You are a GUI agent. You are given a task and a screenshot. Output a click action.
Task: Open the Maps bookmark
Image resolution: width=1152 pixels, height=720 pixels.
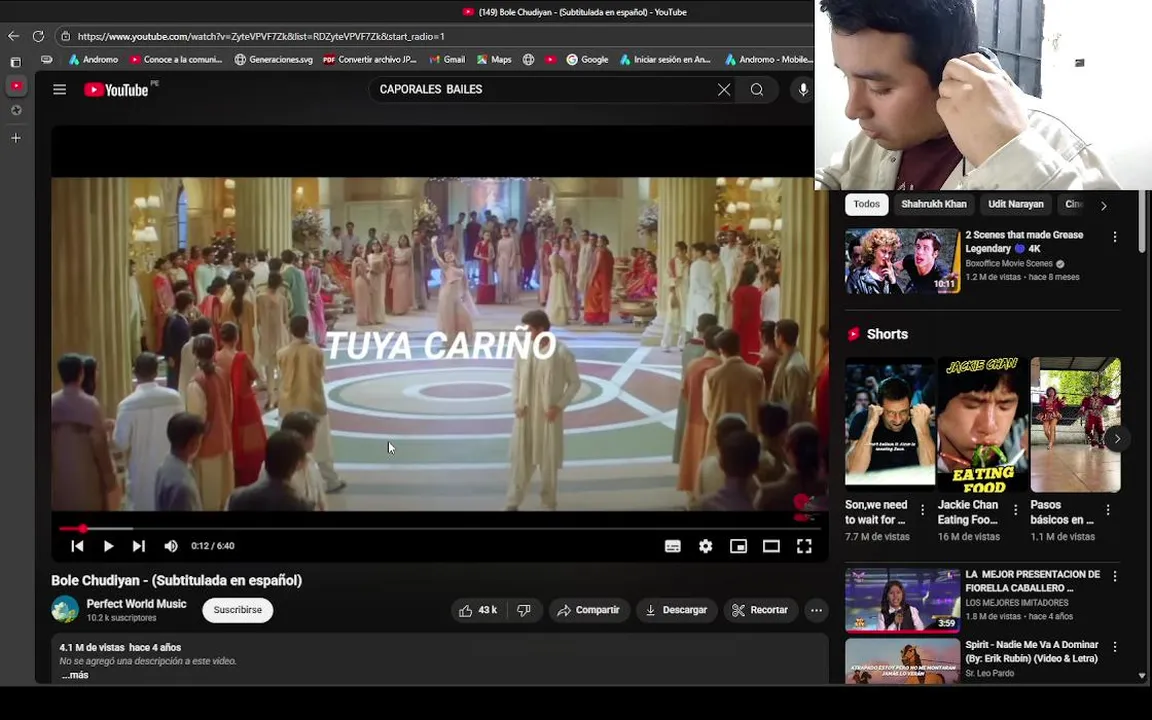(x=494, y=60)
